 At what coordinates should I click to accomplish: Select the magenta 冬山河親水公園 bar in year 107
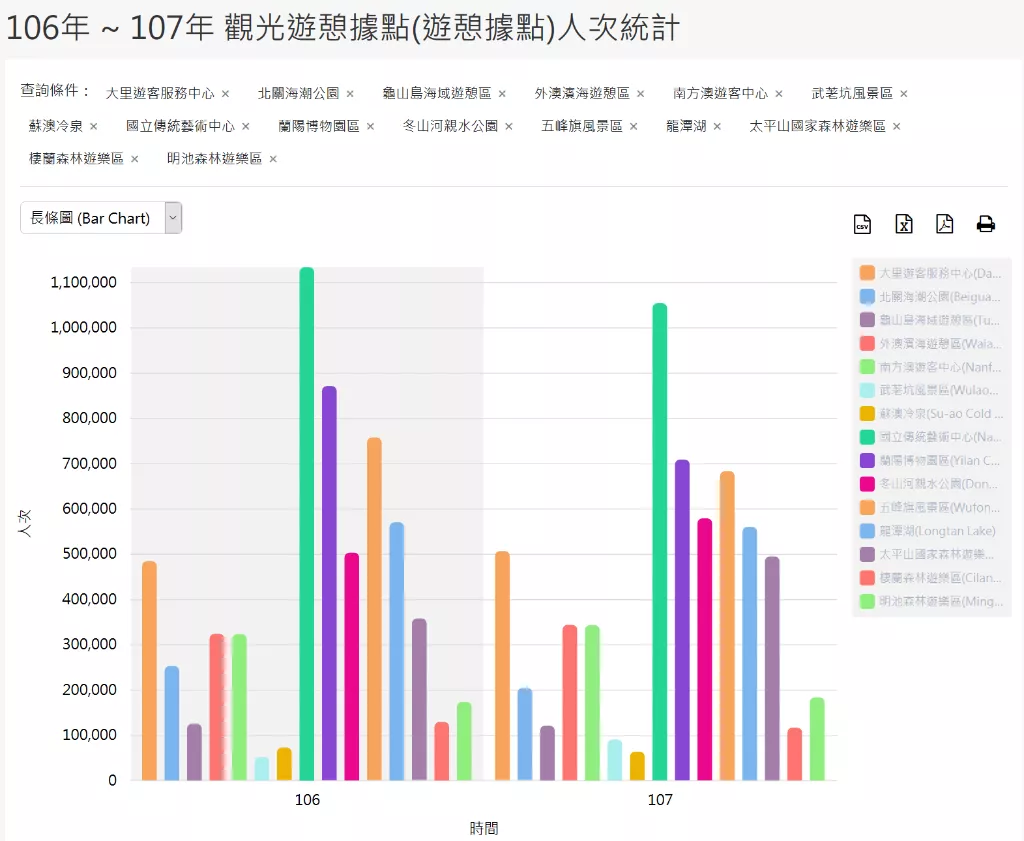pyautogui.click(x=705, y=650)
